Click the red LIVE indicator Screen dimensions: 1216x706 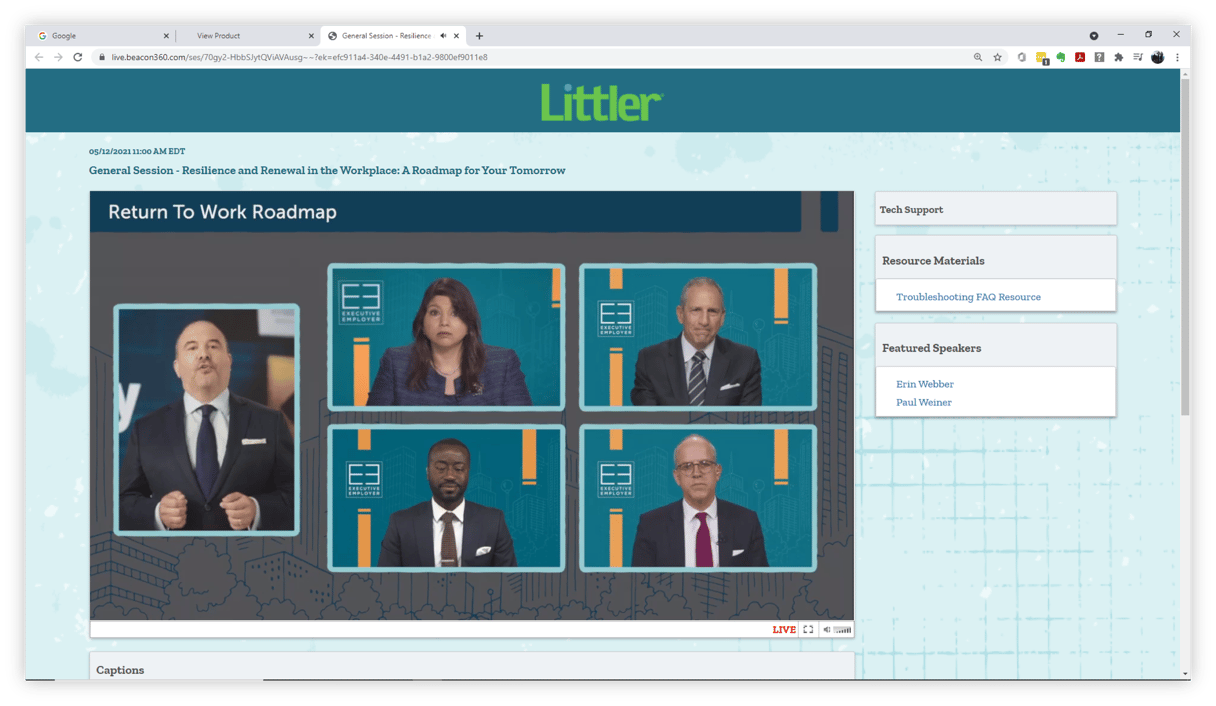[x=784, y=630]
